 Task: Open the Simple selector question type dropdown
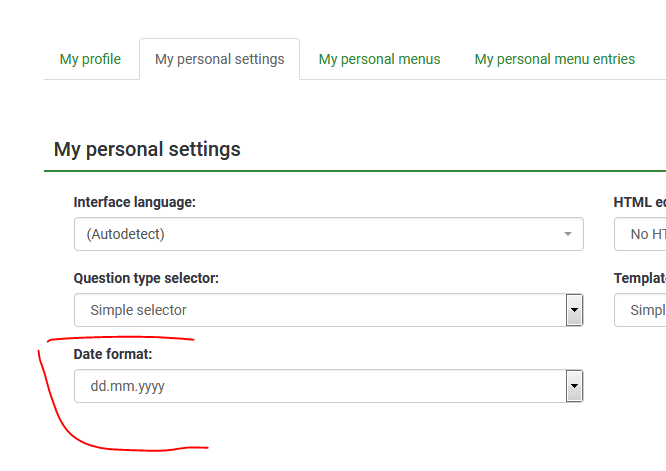pyautogui.click(x=320, y=310)
